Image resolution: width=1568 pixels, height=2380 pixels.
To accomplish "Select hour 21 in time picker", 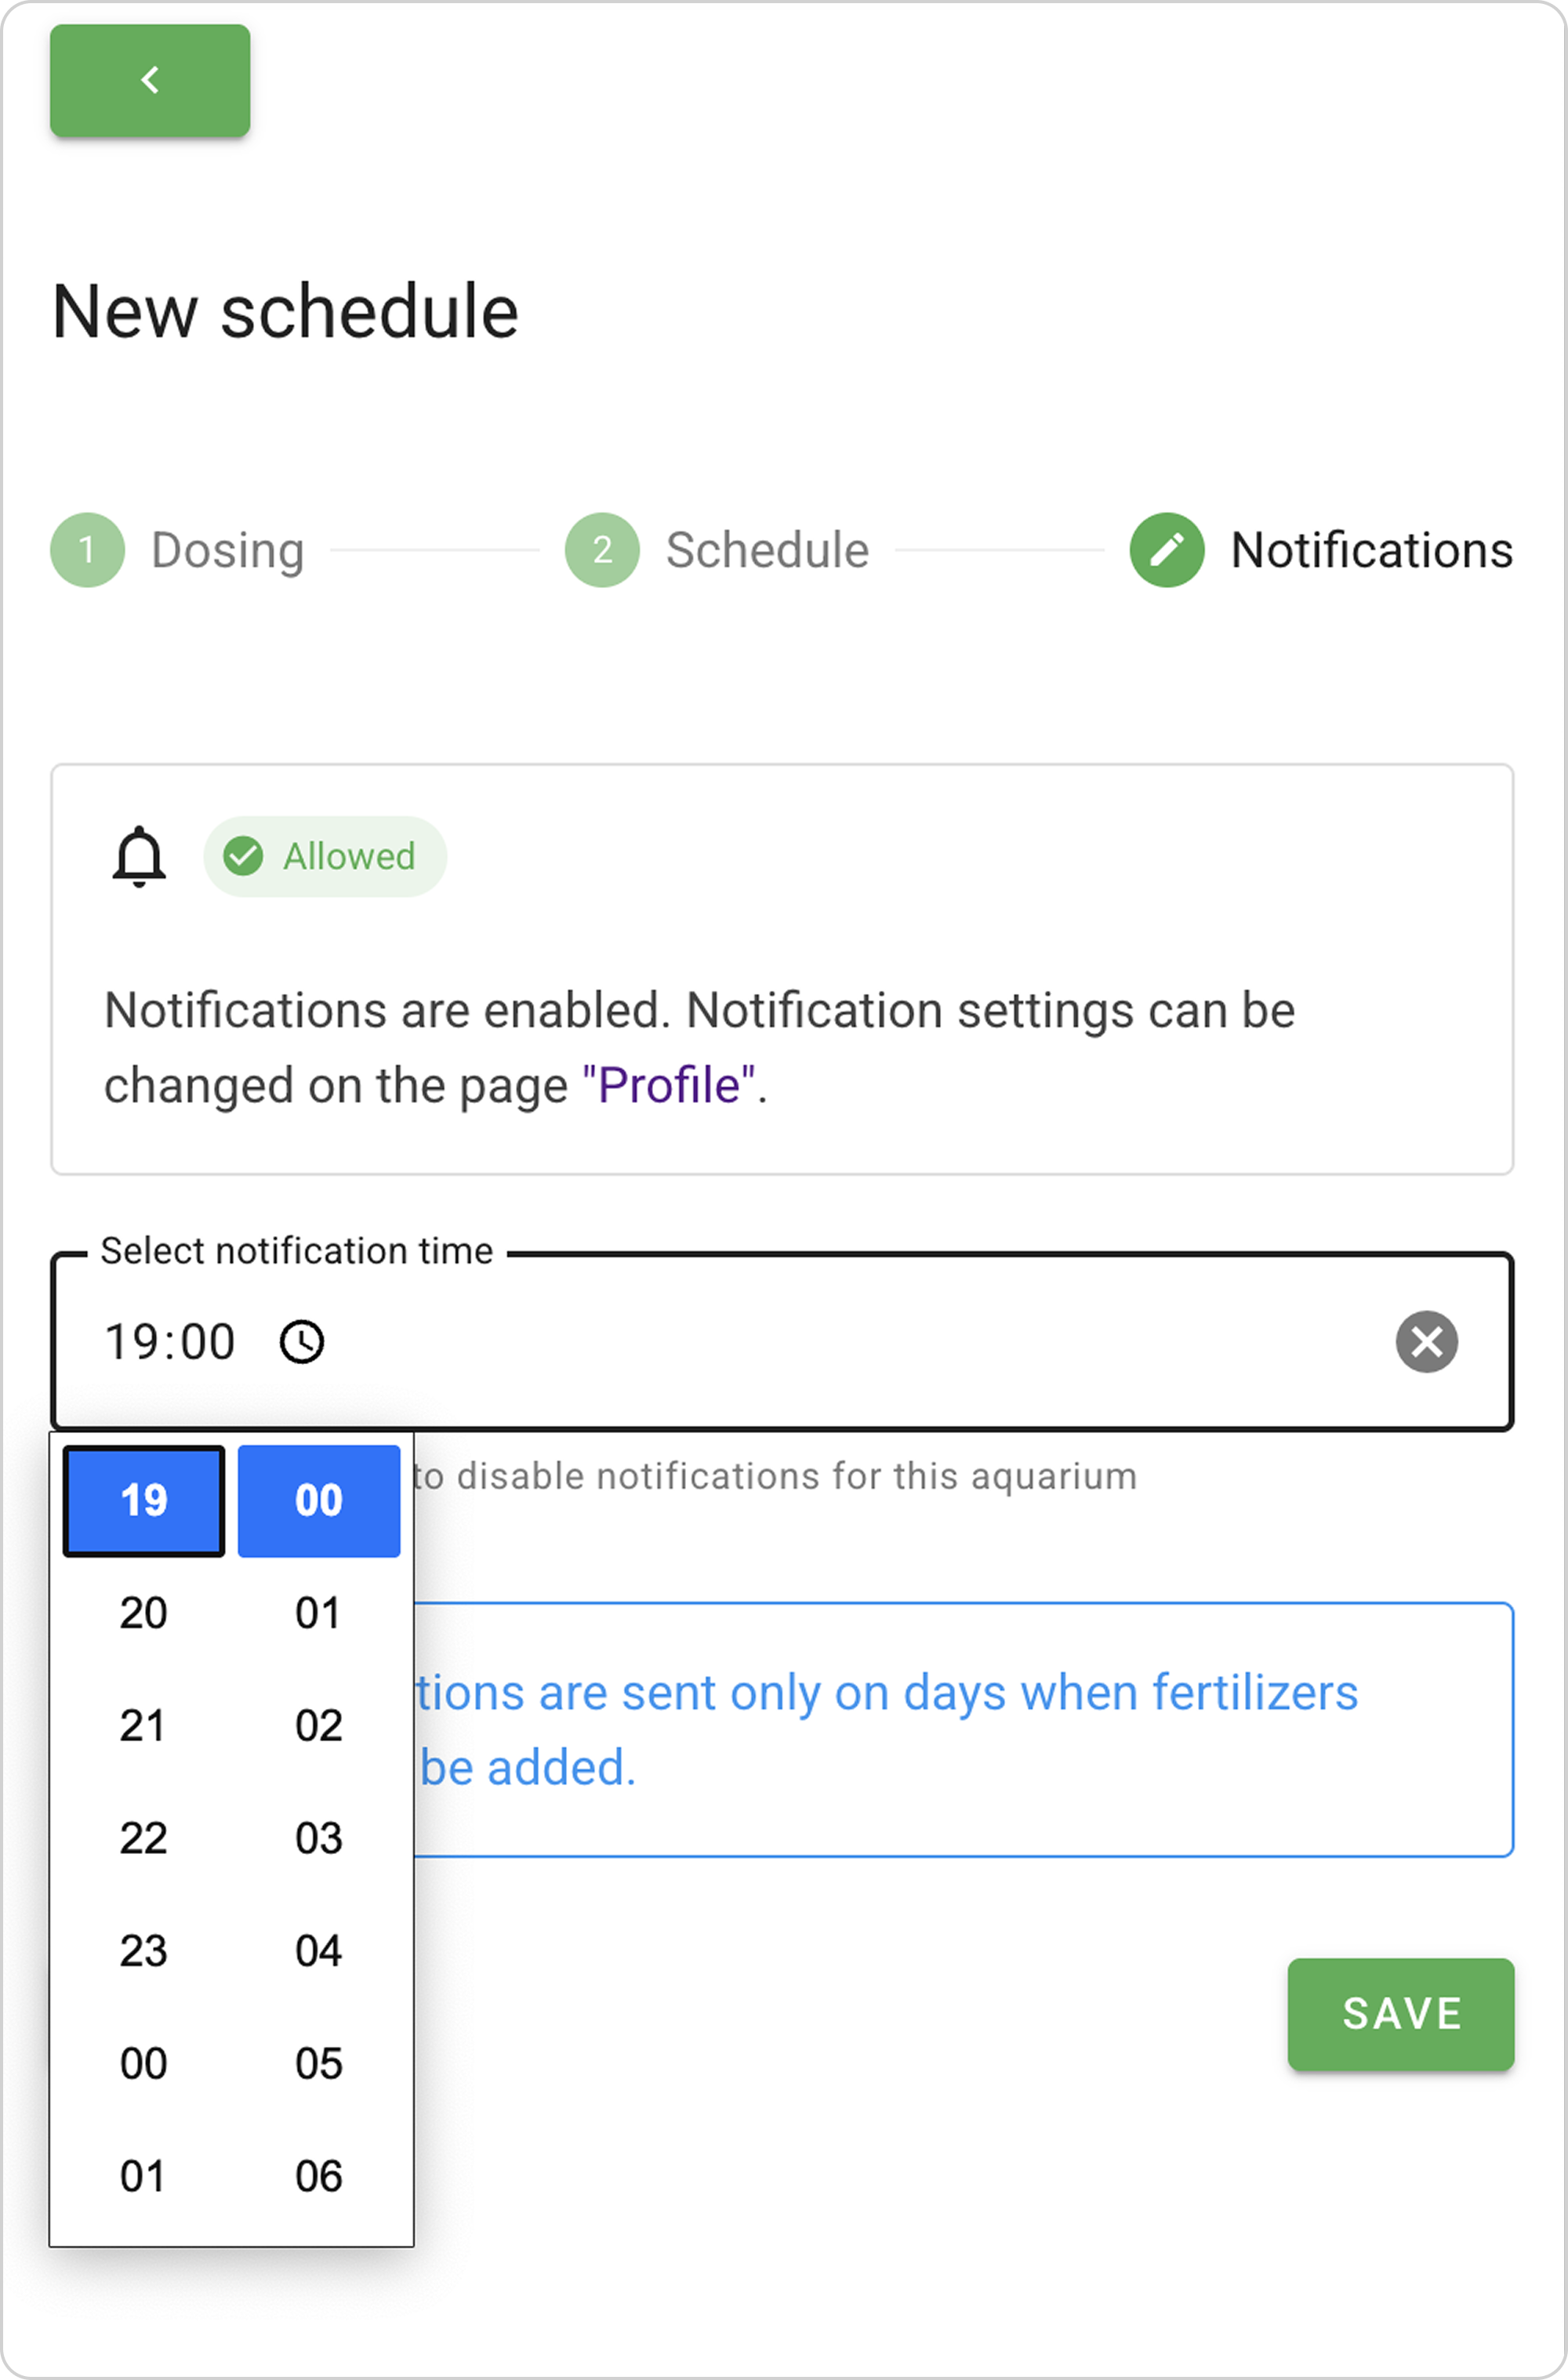I will 143,1726.
